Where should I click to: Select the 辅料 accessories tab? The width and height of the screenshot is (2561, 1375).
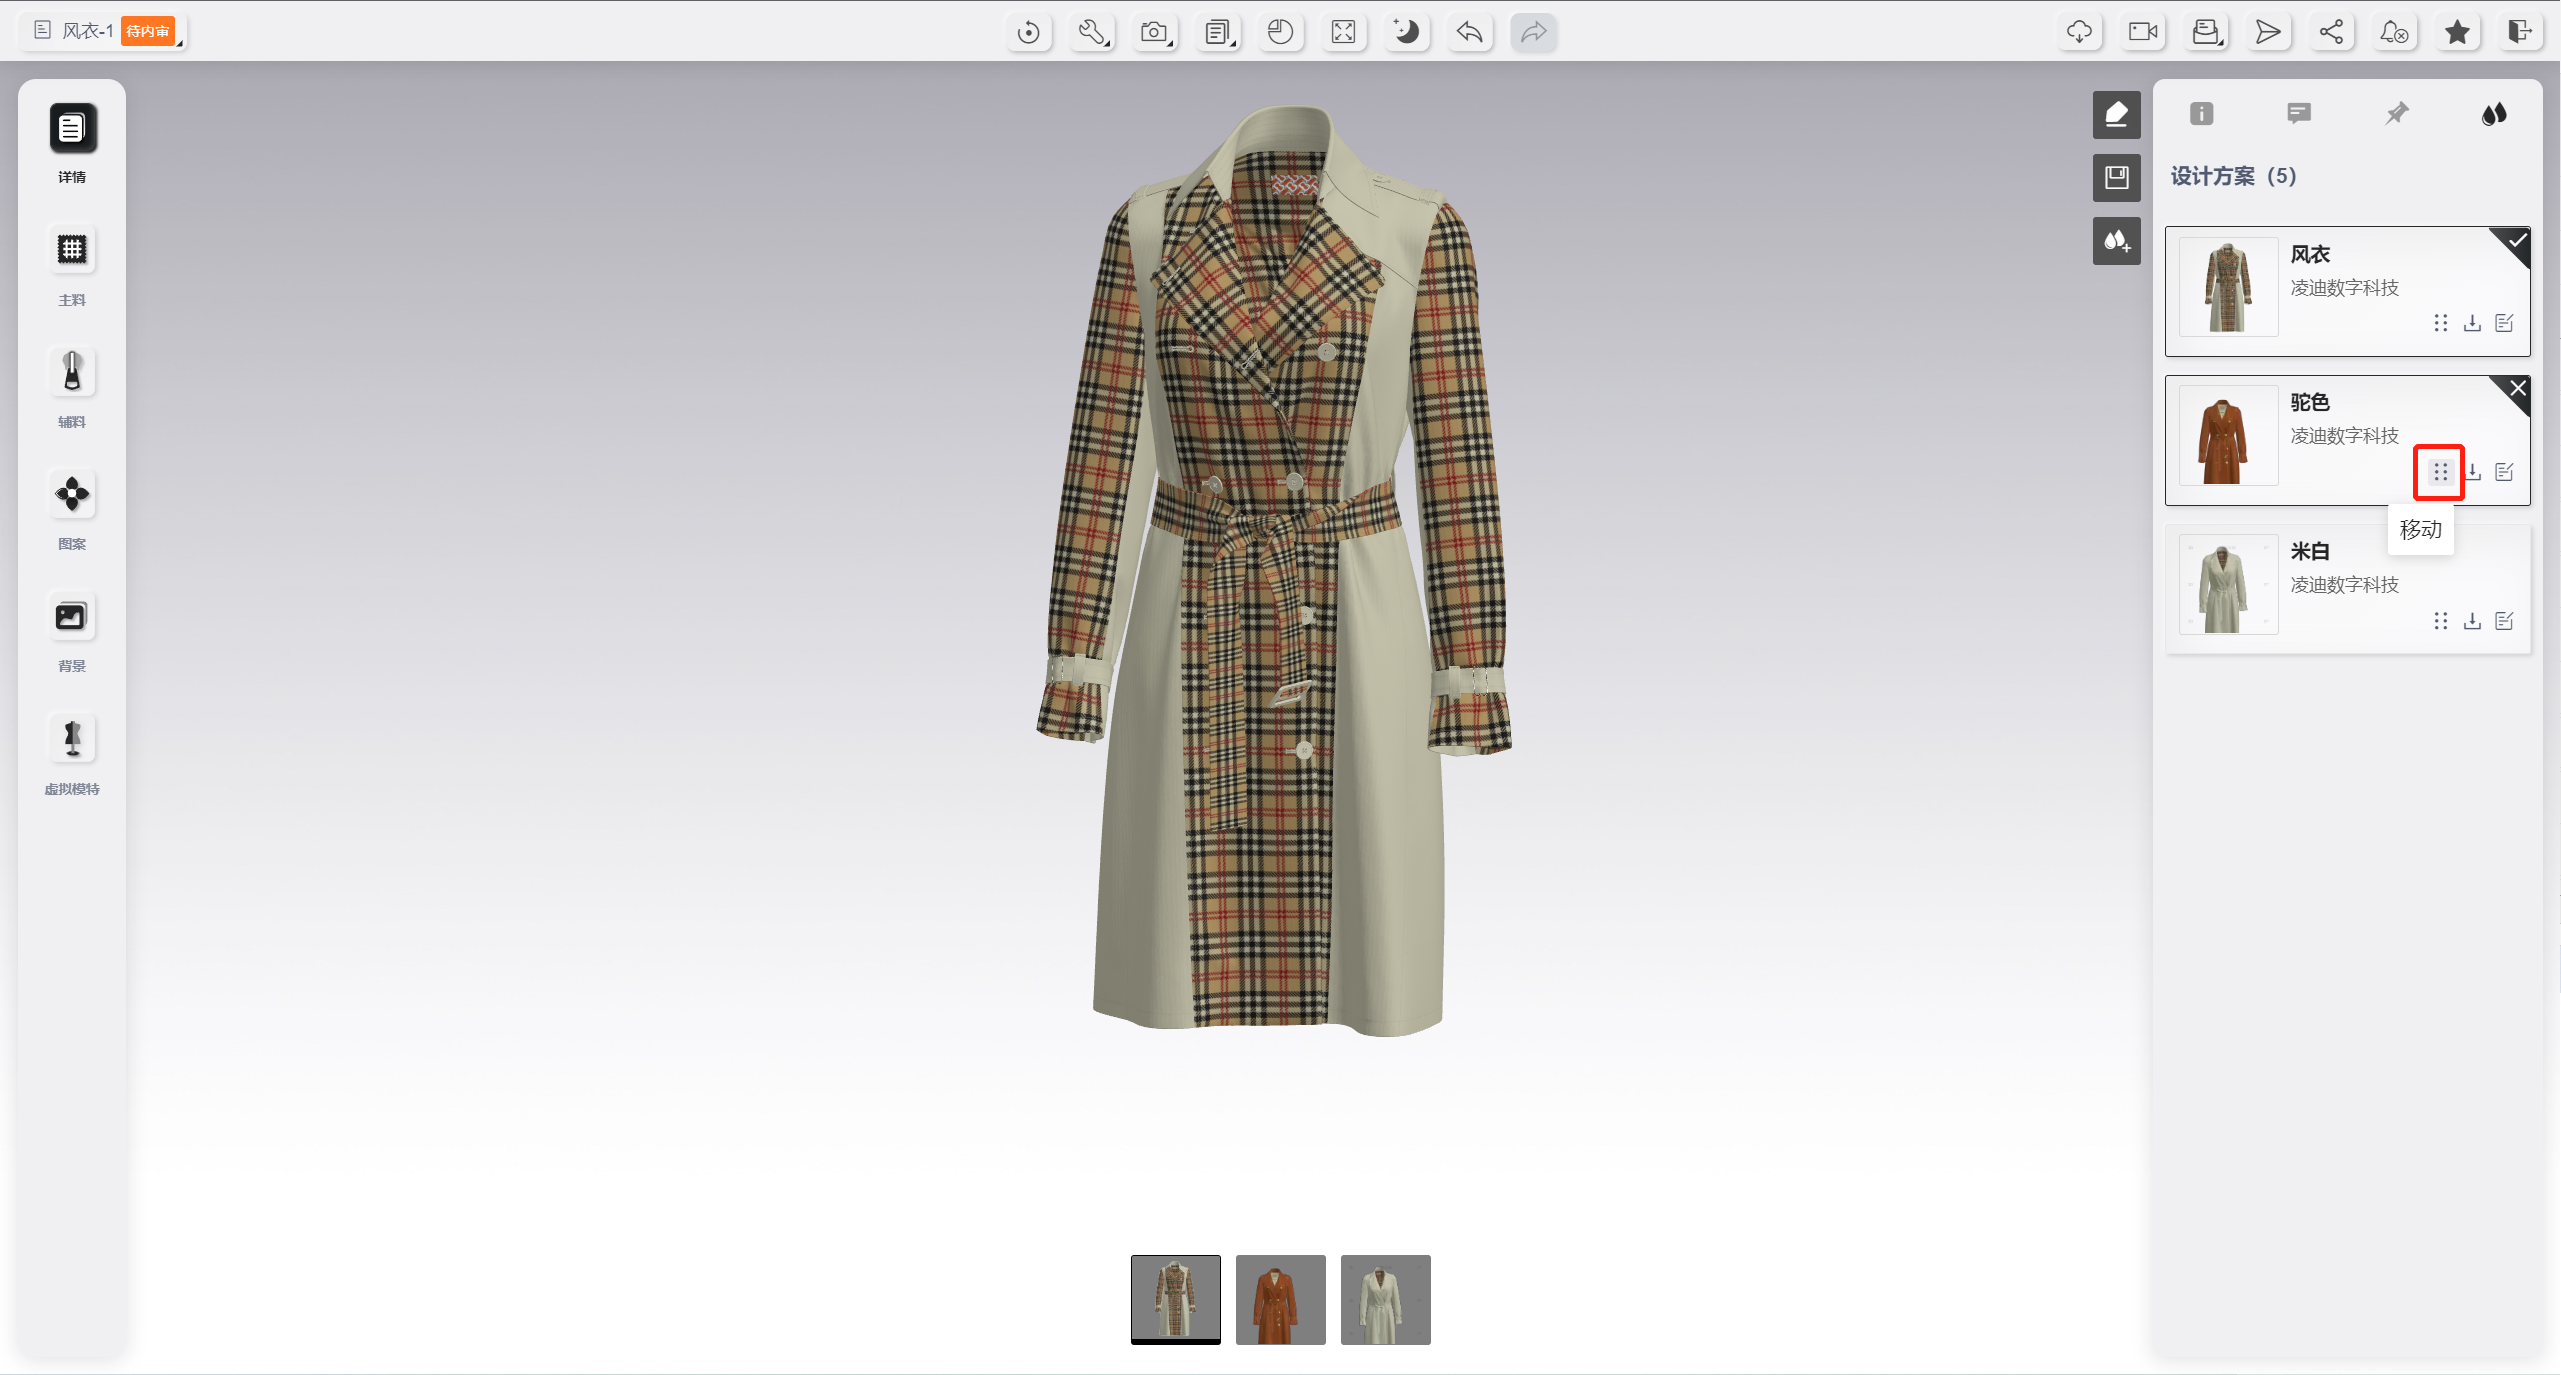tap(72, 388)
